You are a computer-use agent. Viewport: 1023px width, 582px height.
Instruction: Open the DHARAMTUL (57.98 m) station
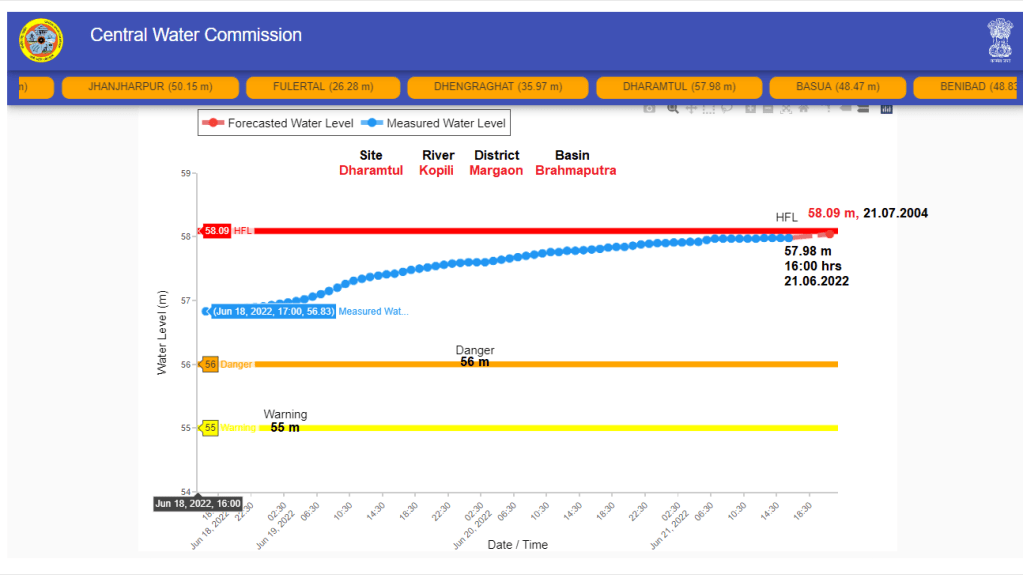678,87
